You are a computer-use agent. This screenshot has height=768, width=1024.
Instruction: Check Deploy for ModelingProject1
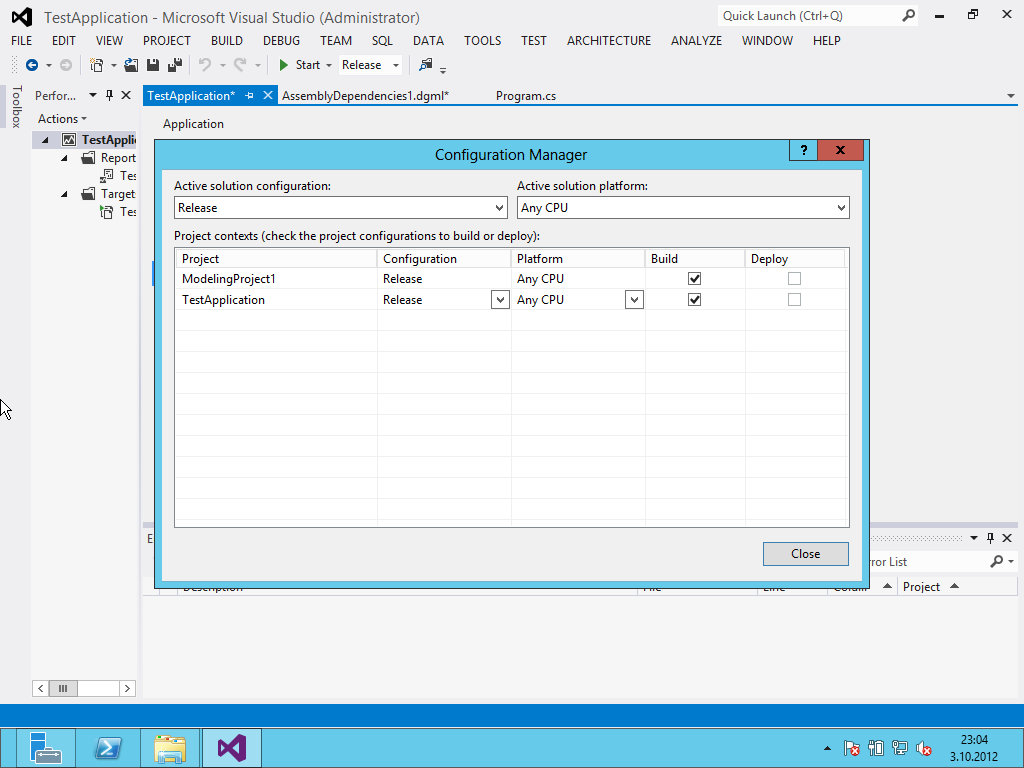[794, 279]
